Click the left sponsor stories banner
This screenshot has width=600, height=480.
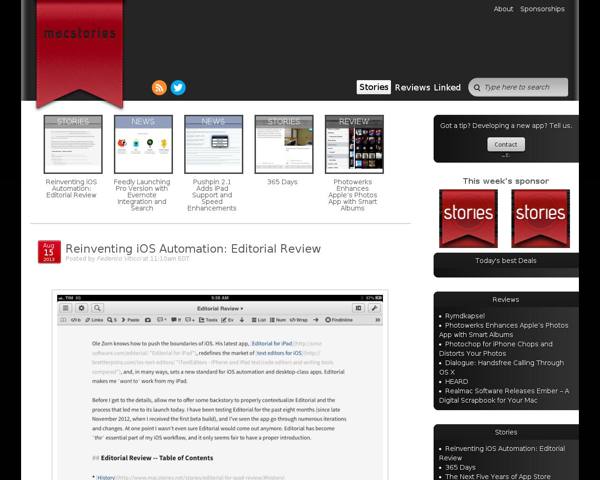click(x=468, y=218)
